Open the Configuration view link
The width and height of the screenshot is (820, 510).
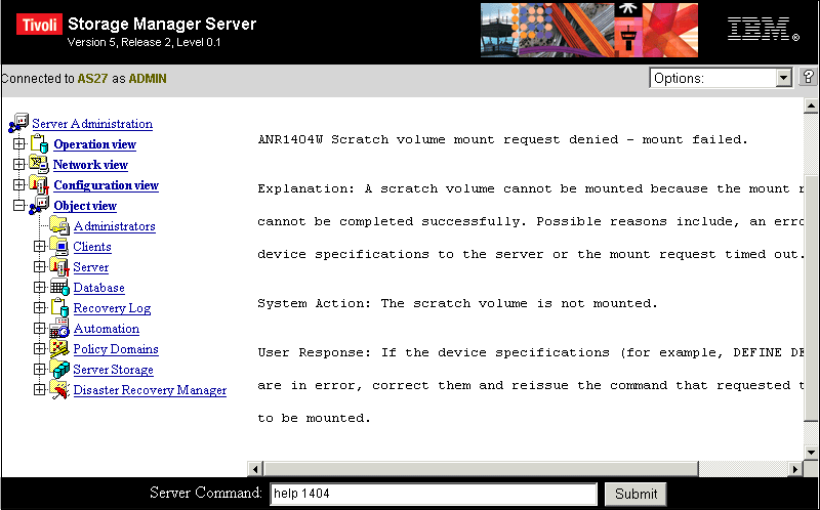(x=106, y=185)
